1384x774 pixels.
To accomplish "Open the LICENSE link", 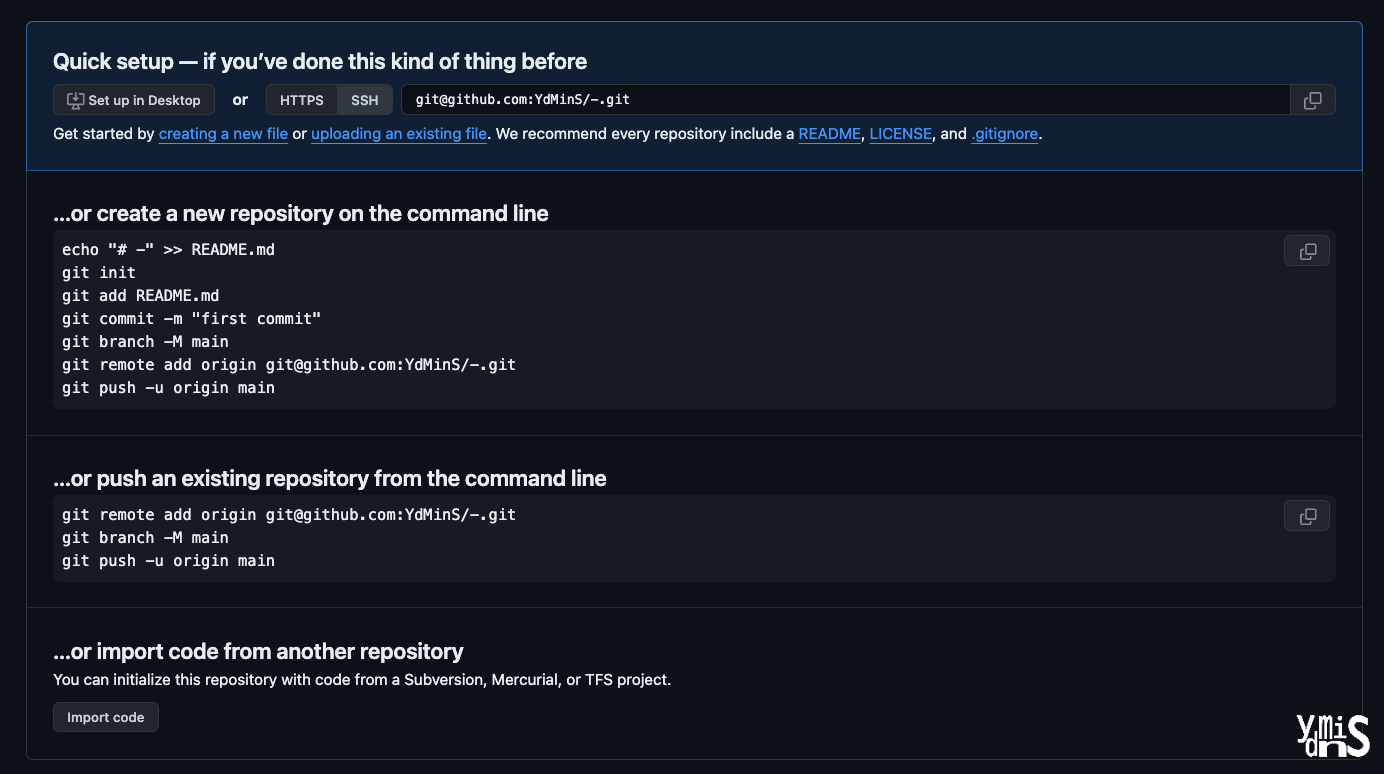I will tap(901, 134).
